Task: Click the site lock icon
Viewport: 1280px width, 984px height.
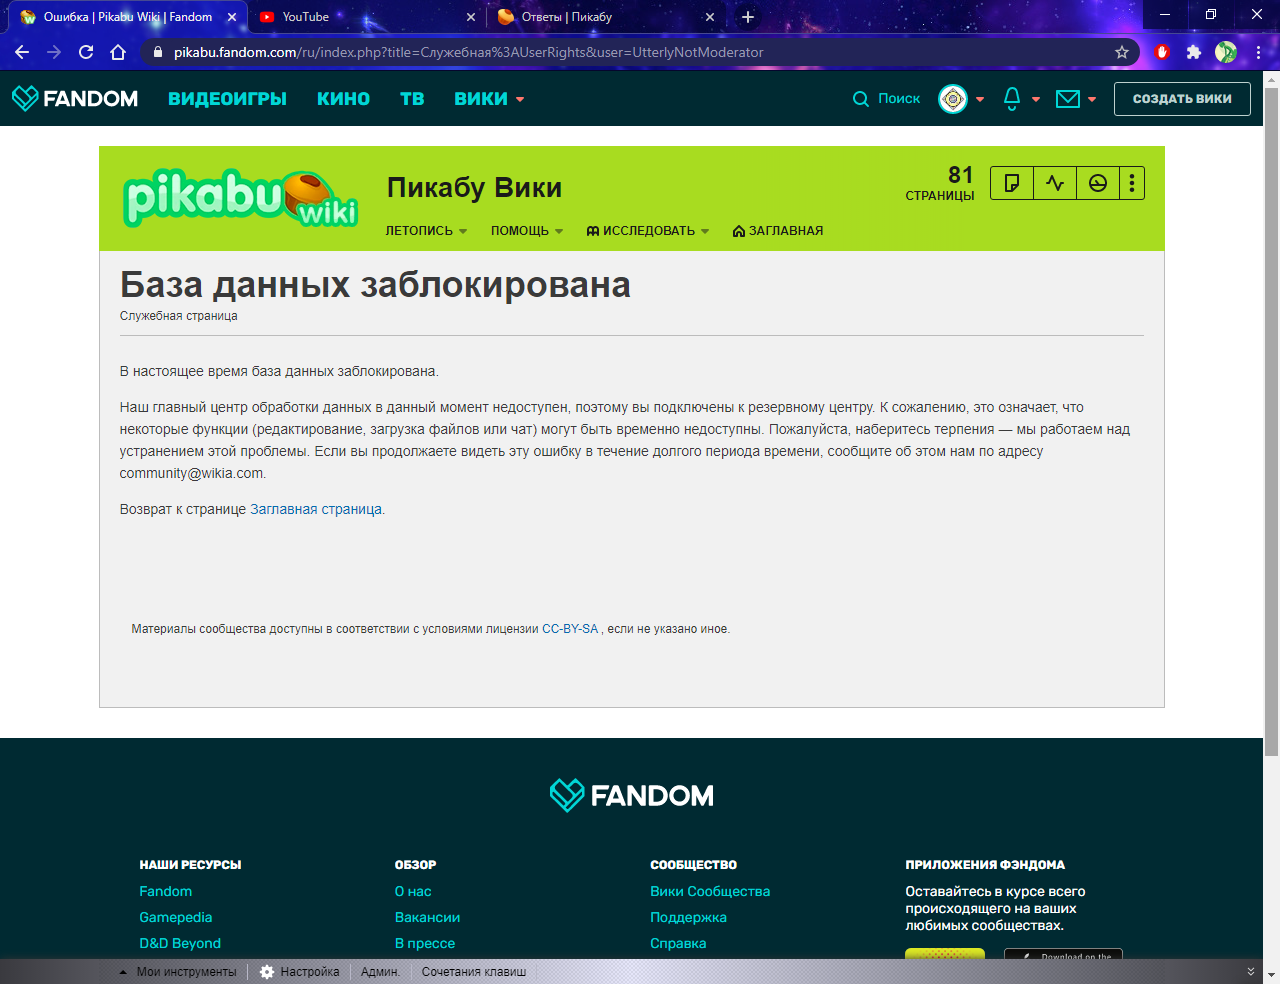Action: 157,52
